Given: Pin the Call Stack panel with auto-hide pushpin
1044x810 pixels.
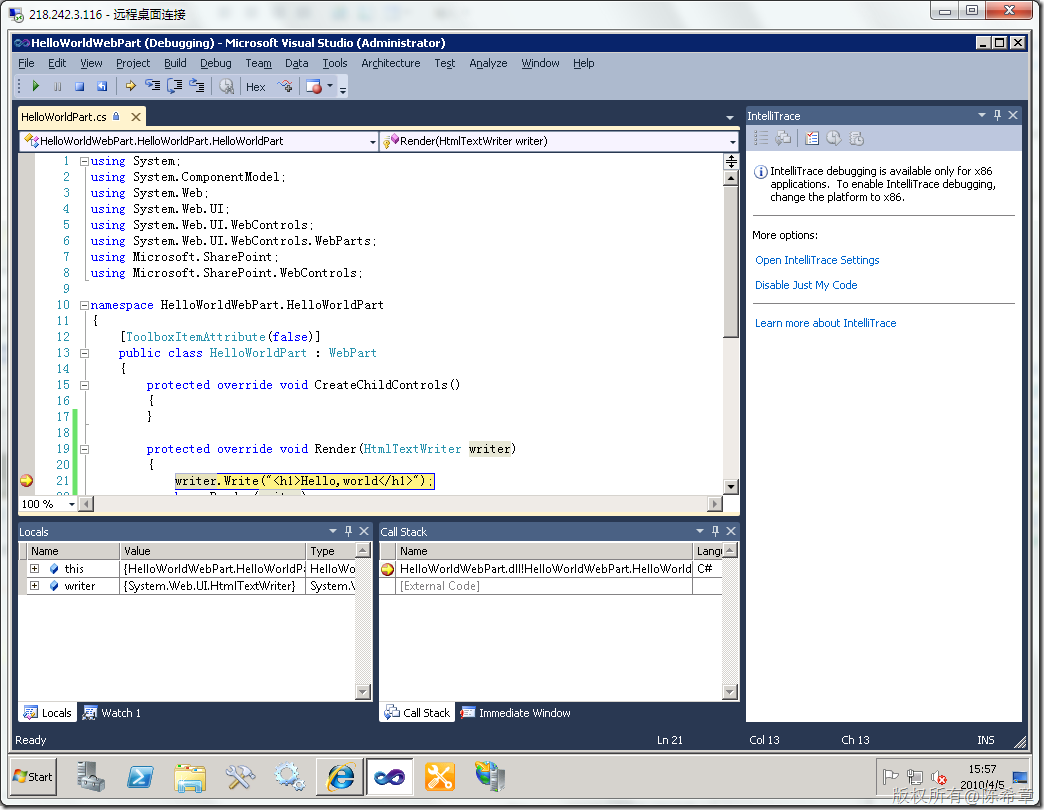Looking at the screenshot, I should [x=715, y=530].
